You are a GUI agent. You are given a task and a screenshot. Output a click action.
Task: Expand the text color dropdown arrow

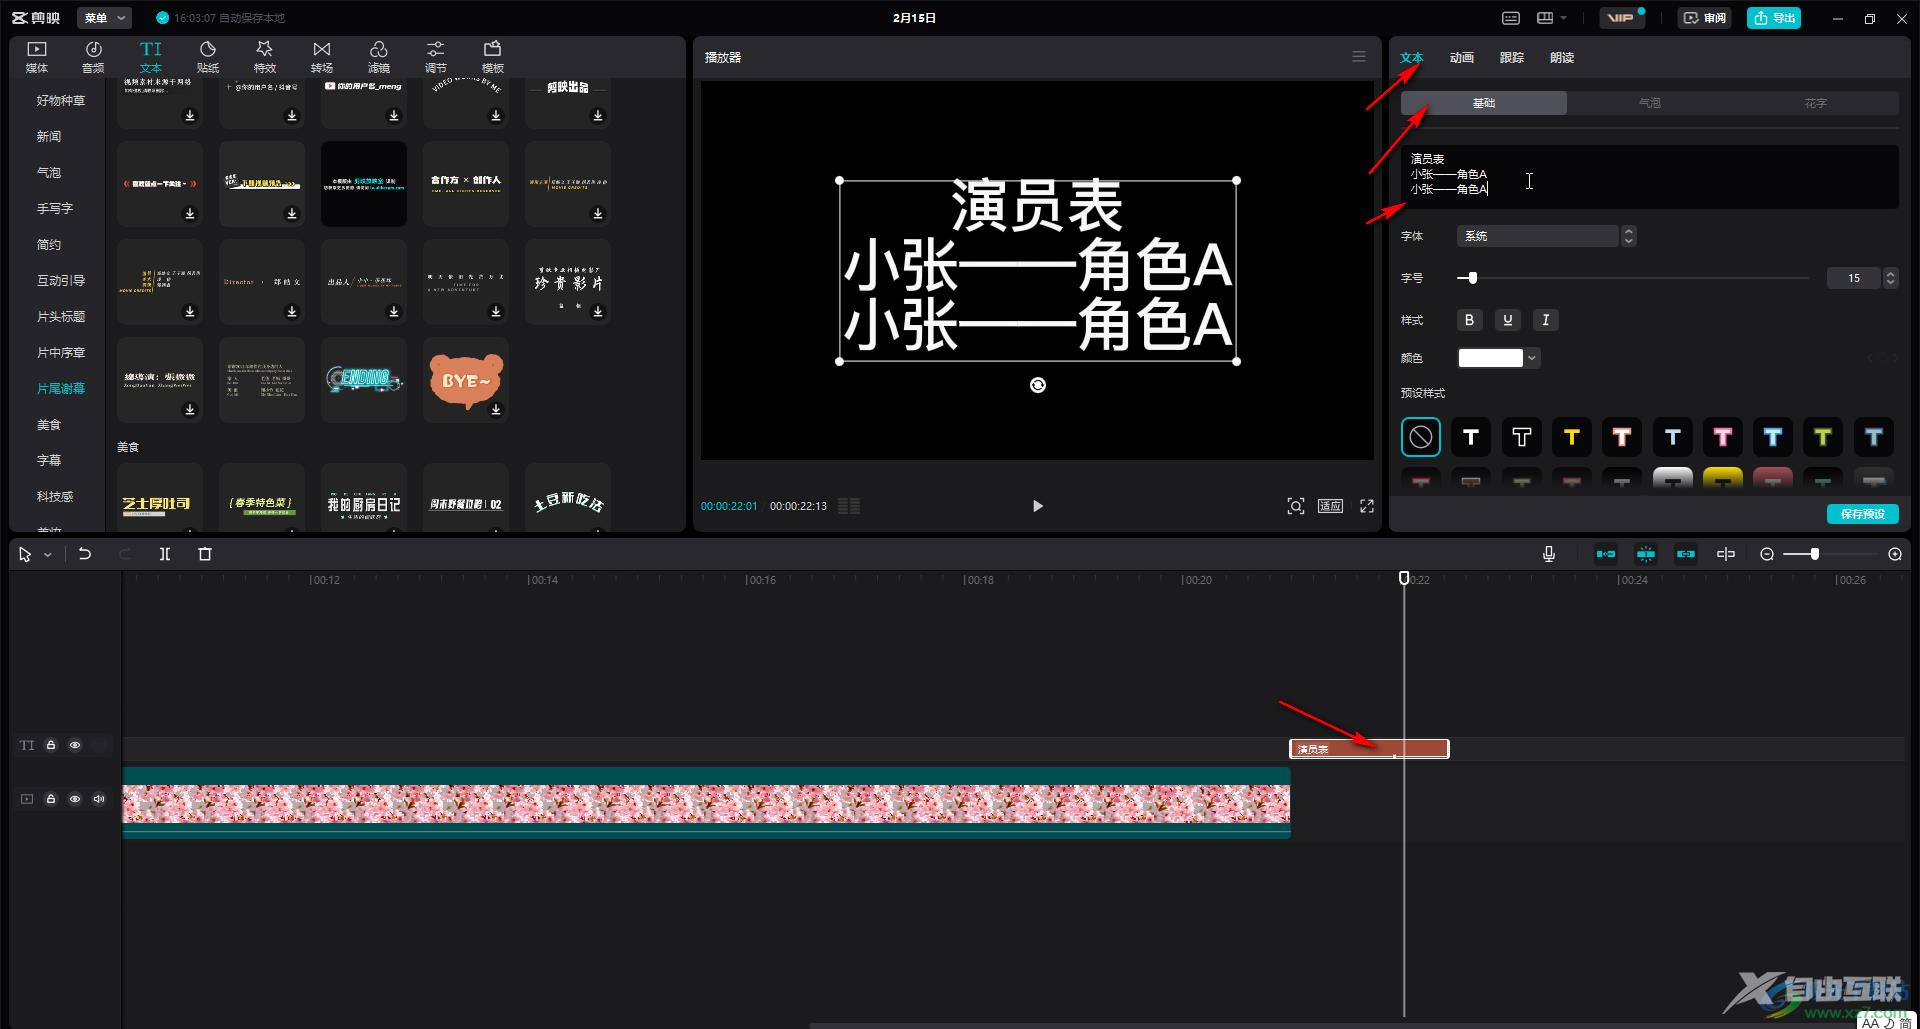(x=1532, y=358)
